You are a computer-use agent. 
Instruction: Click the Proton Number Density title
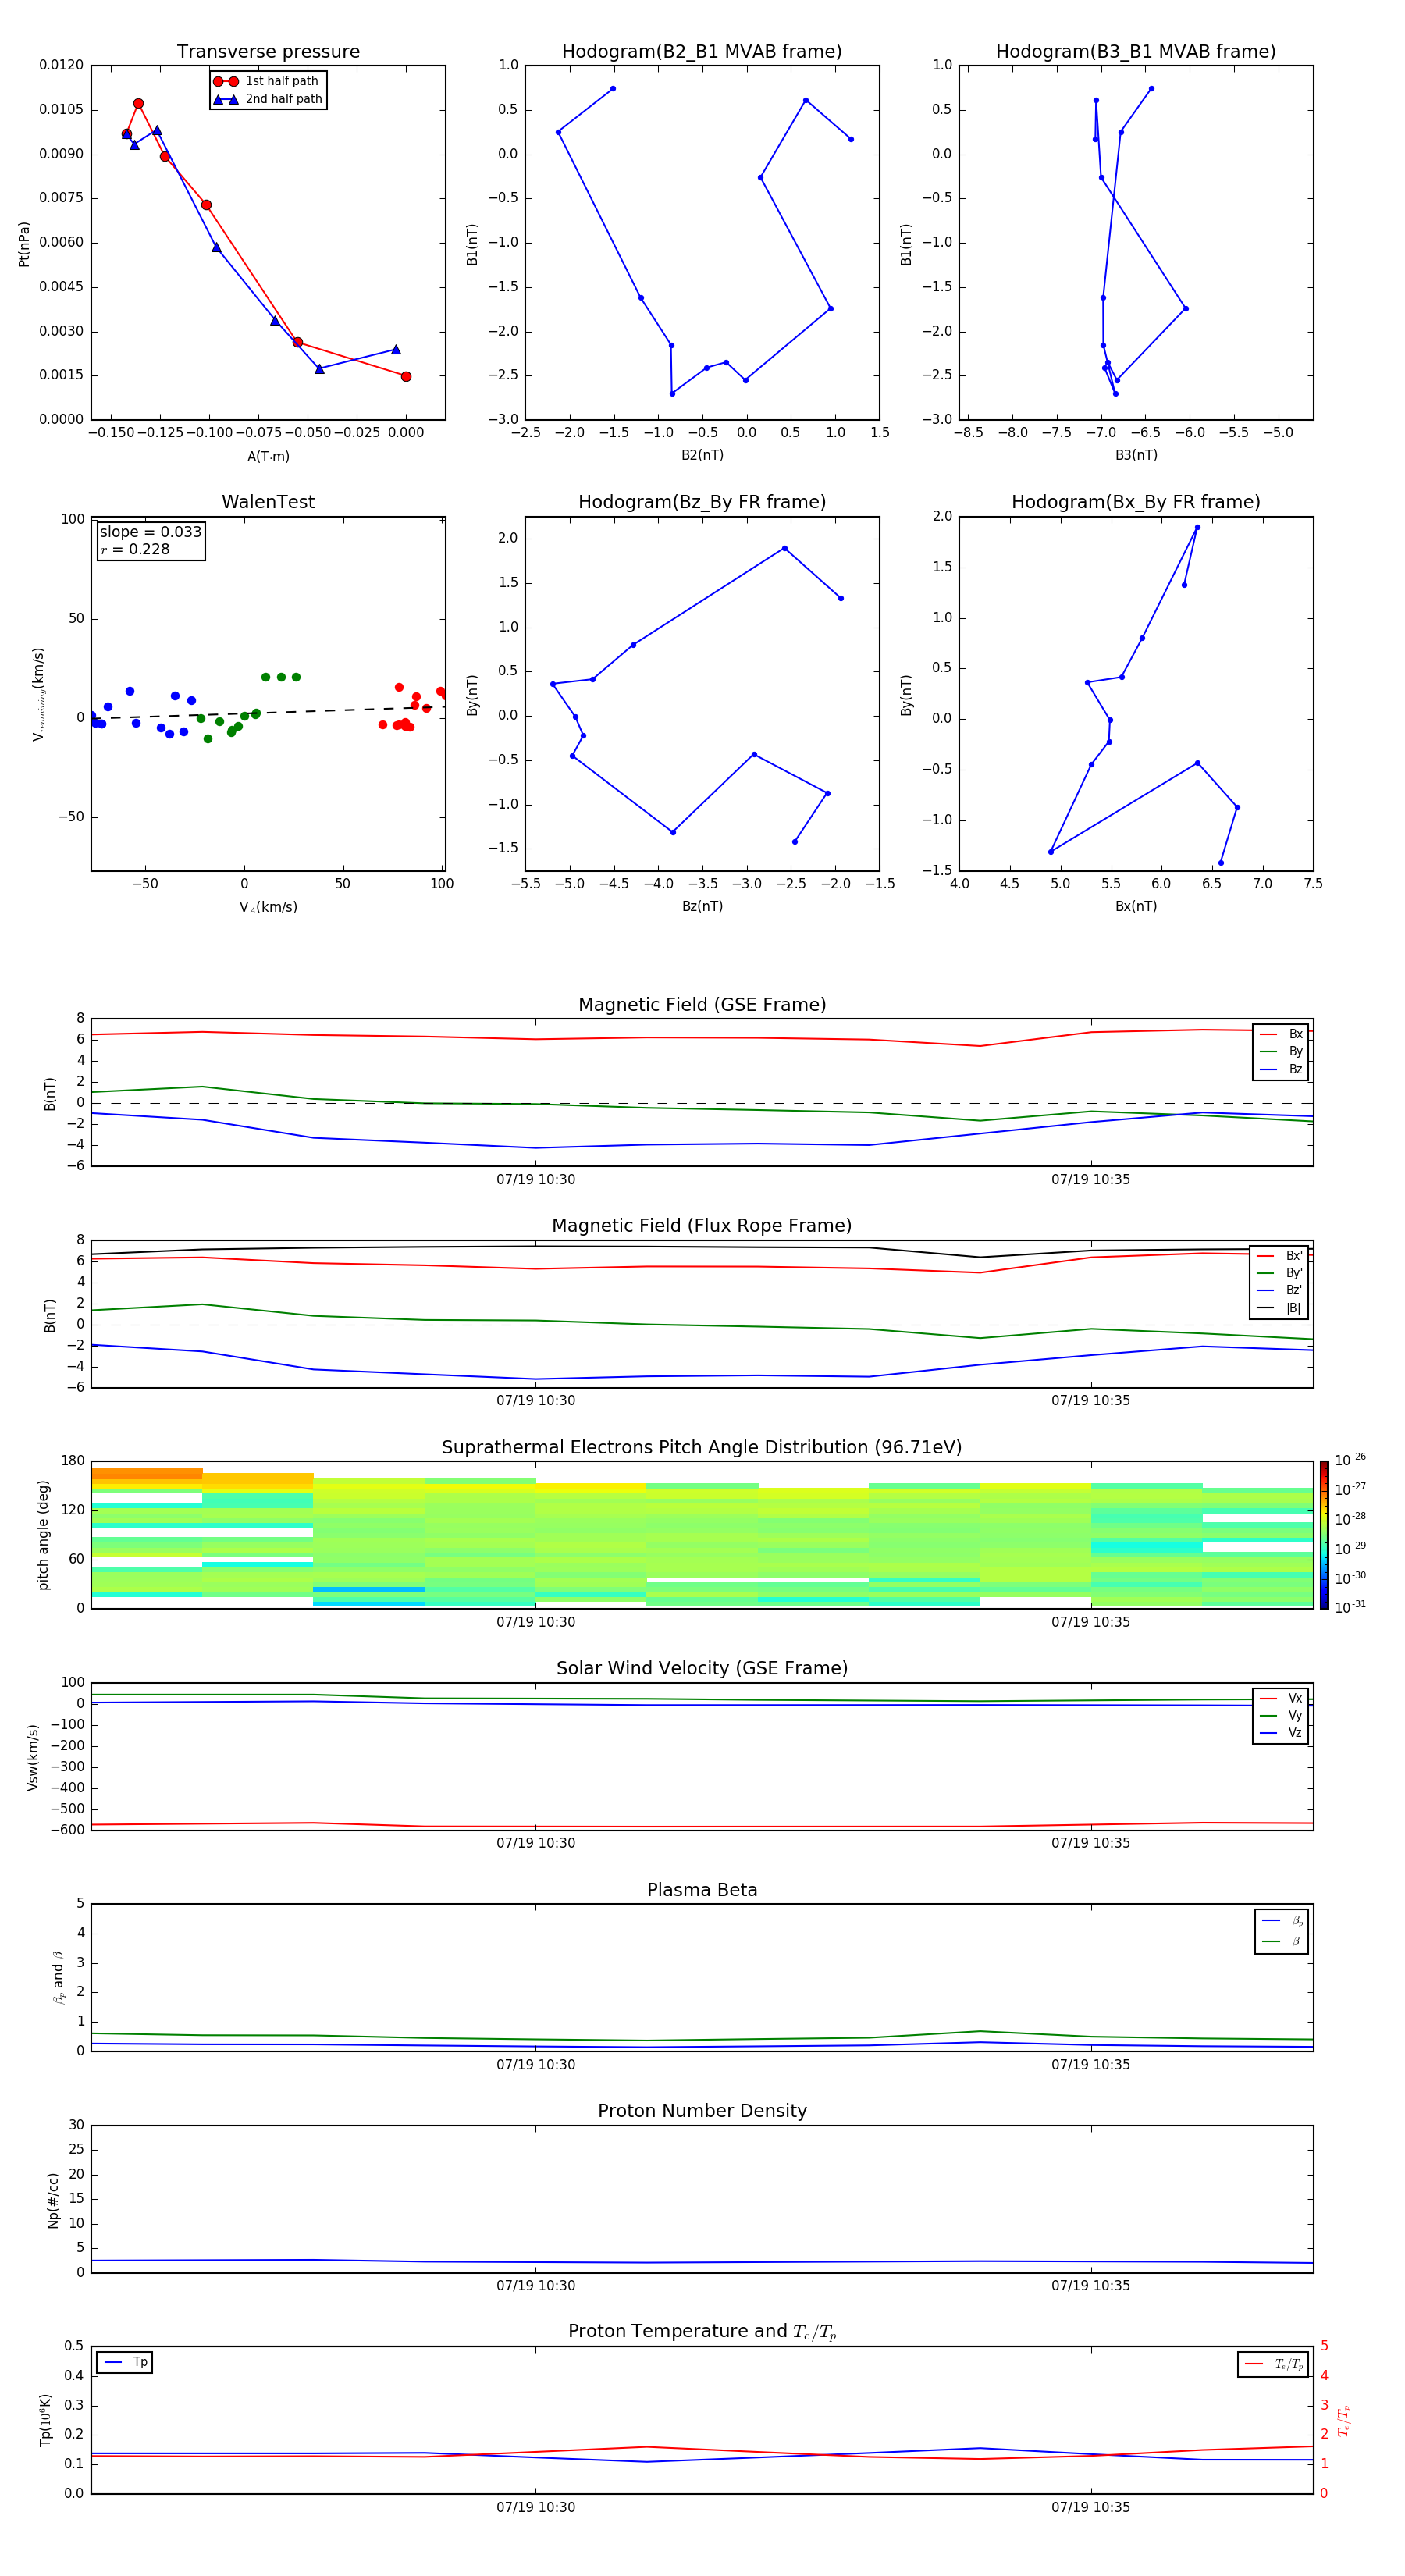coord(702,2111)
